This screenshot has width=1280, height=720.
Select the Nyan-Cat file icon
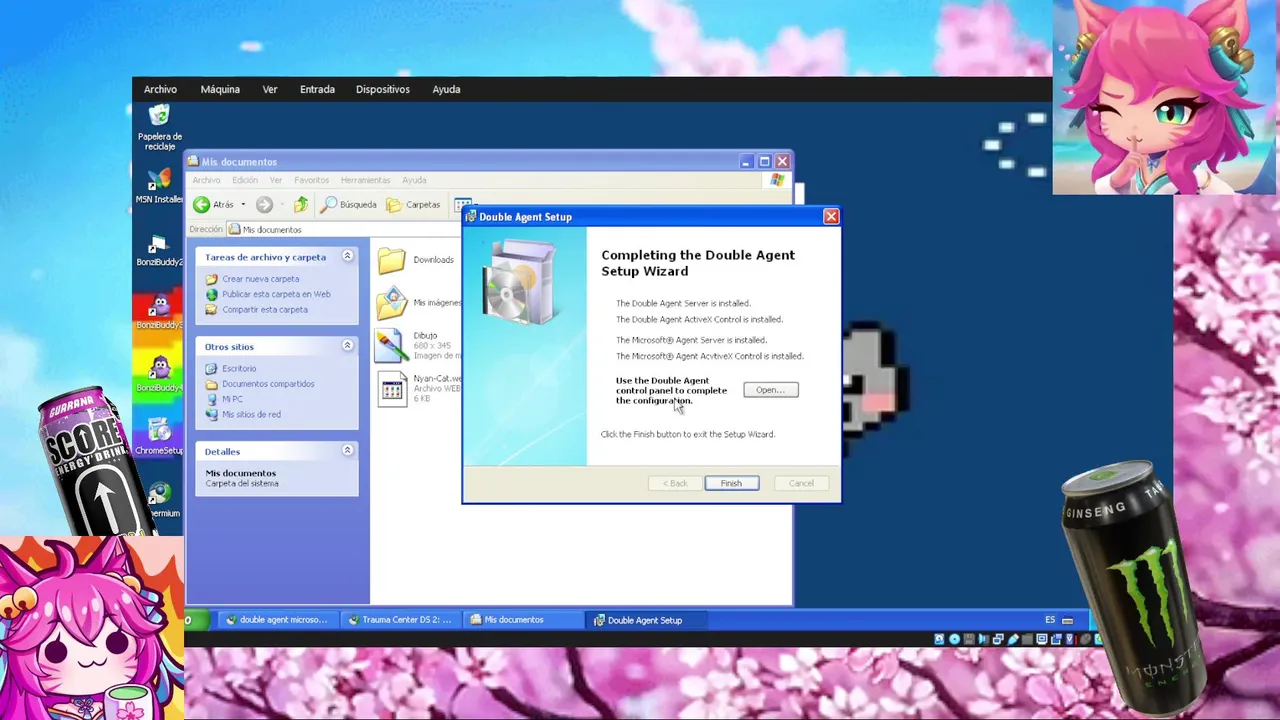(392, 389)
